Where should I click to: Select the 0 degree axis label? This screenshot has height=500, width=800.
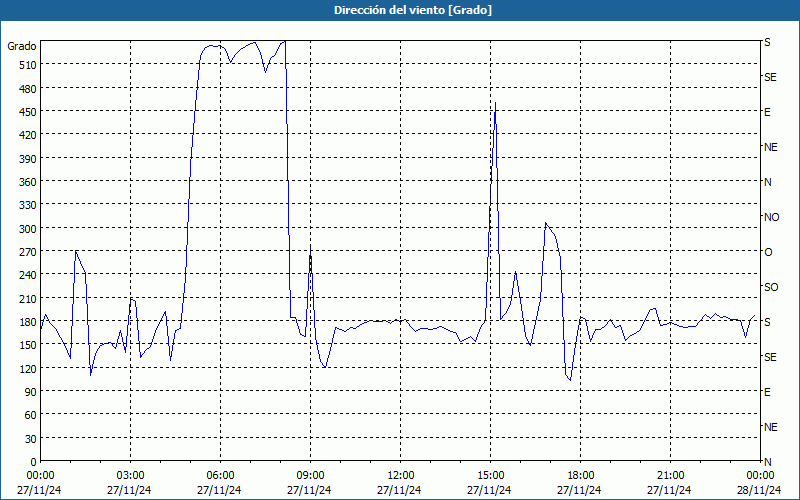coord(34,462)
